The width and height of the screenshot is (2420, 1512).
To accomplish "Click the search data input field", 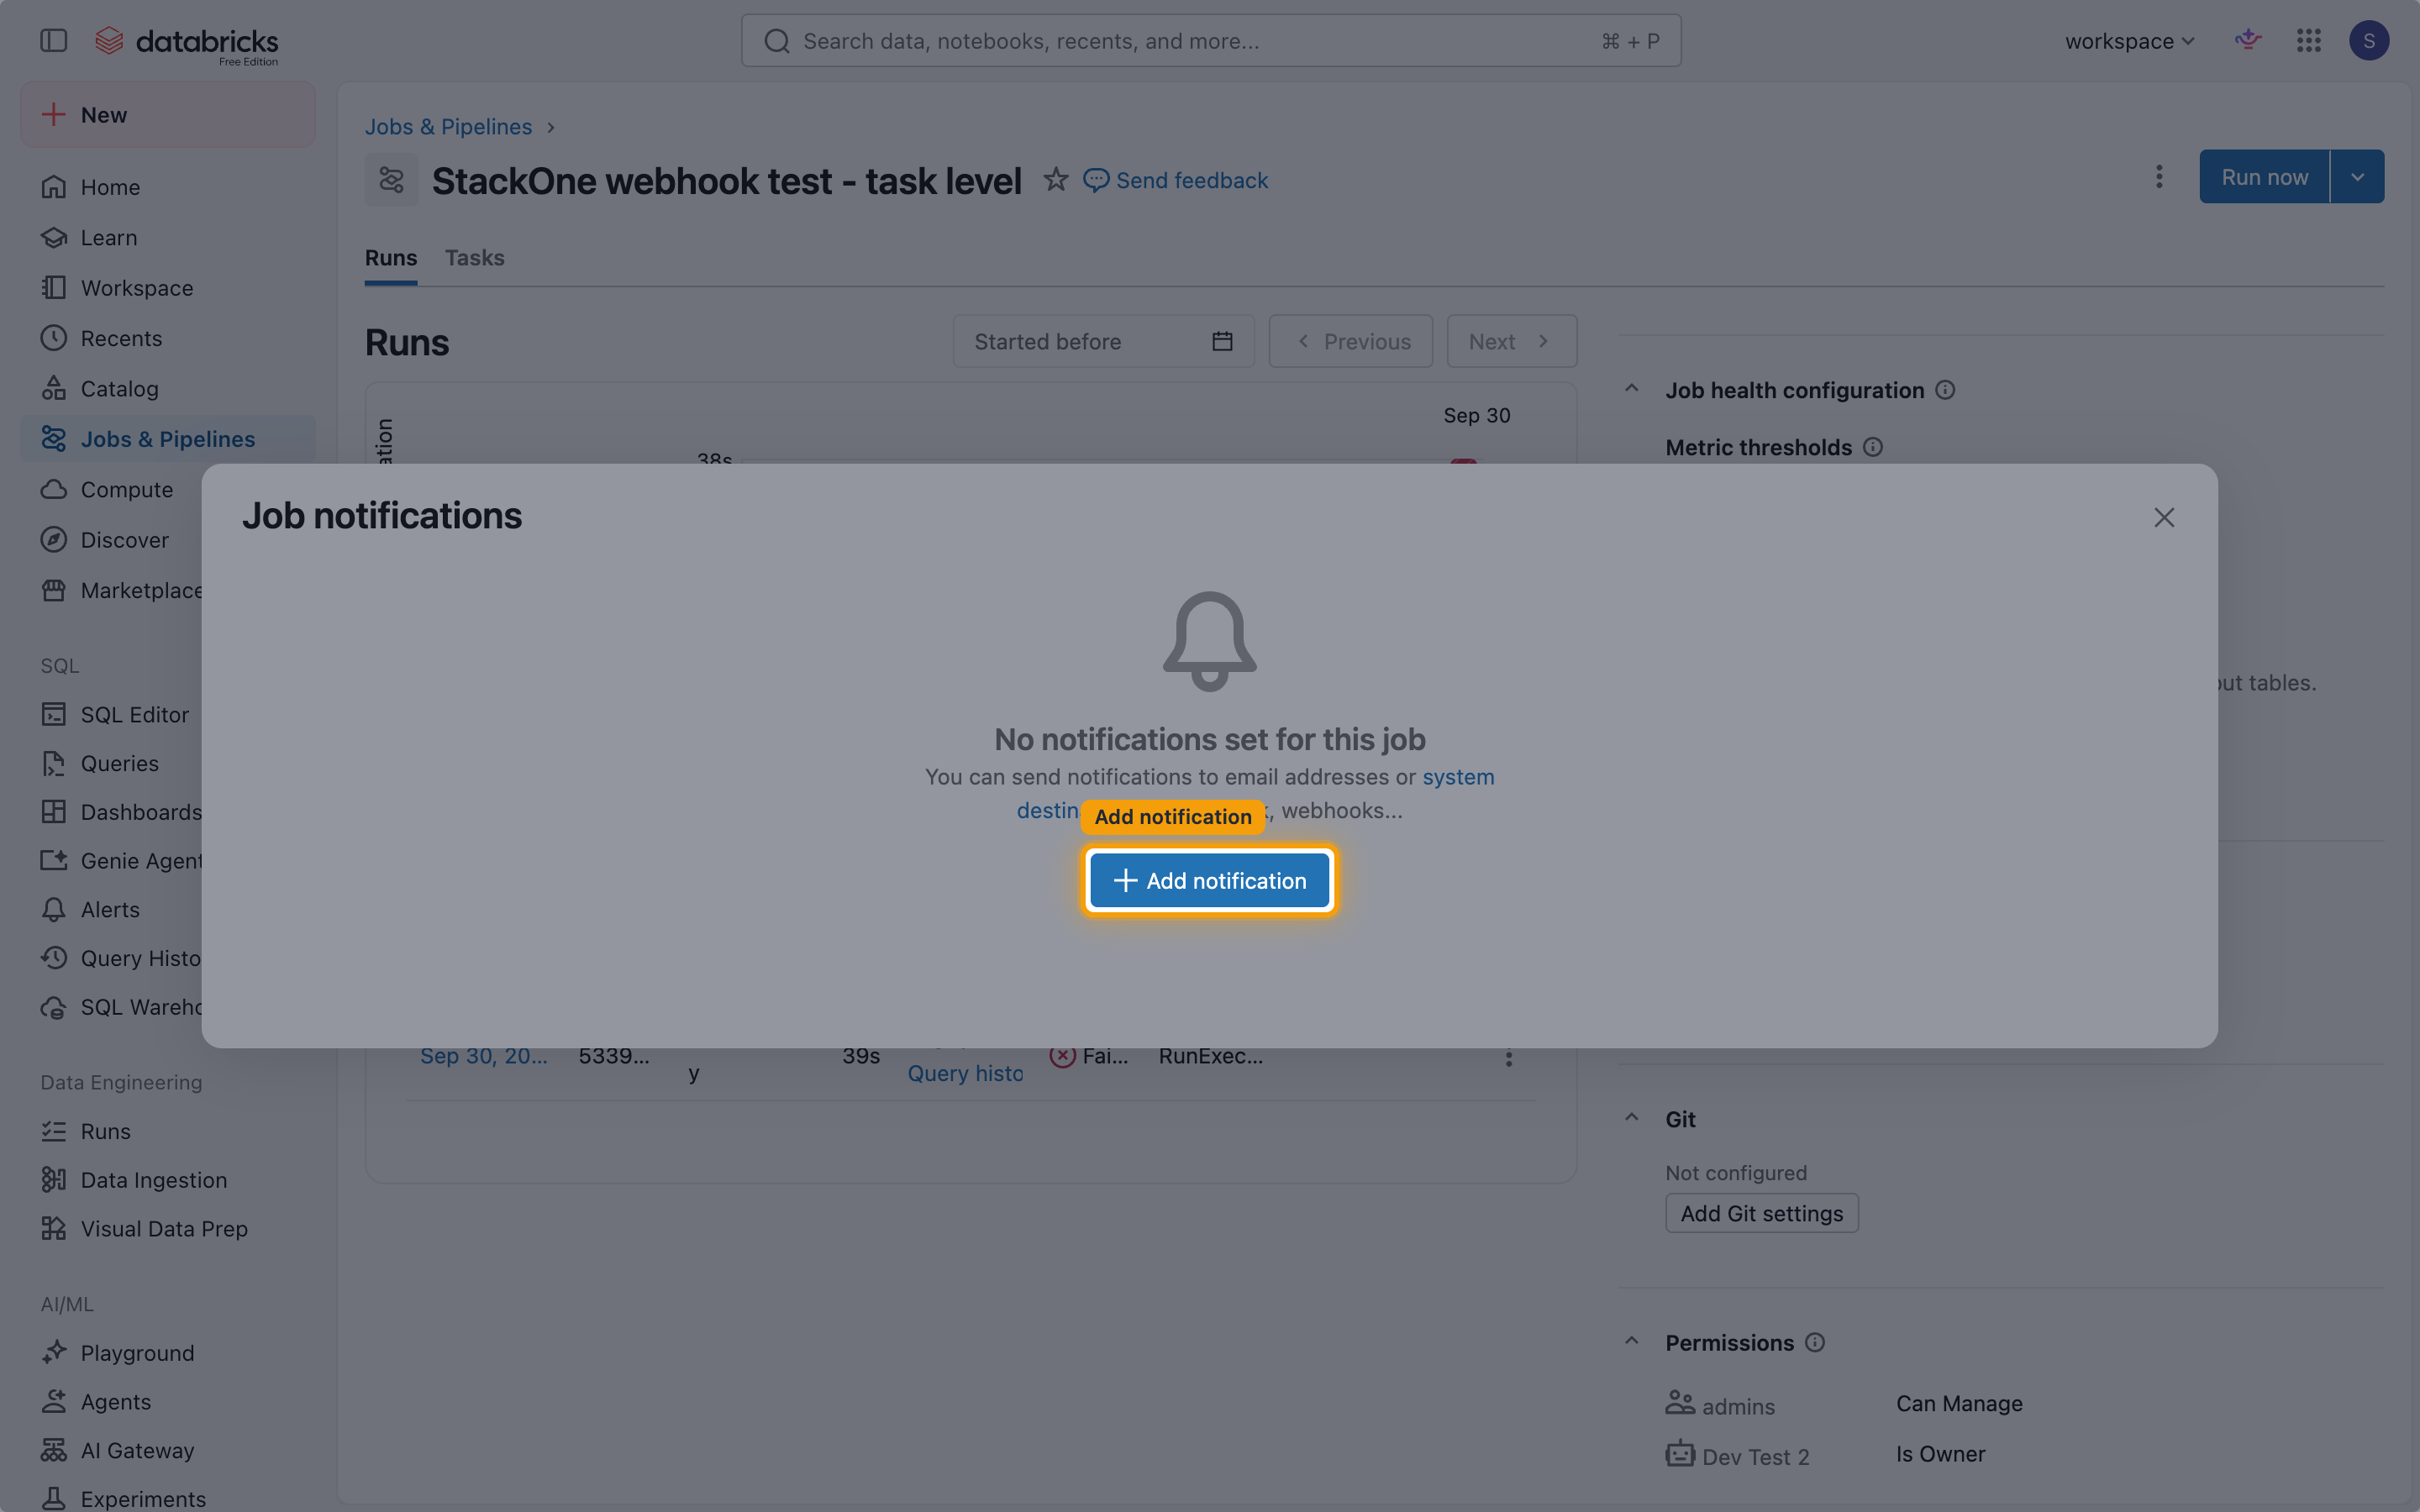I will pos(1210,41).
